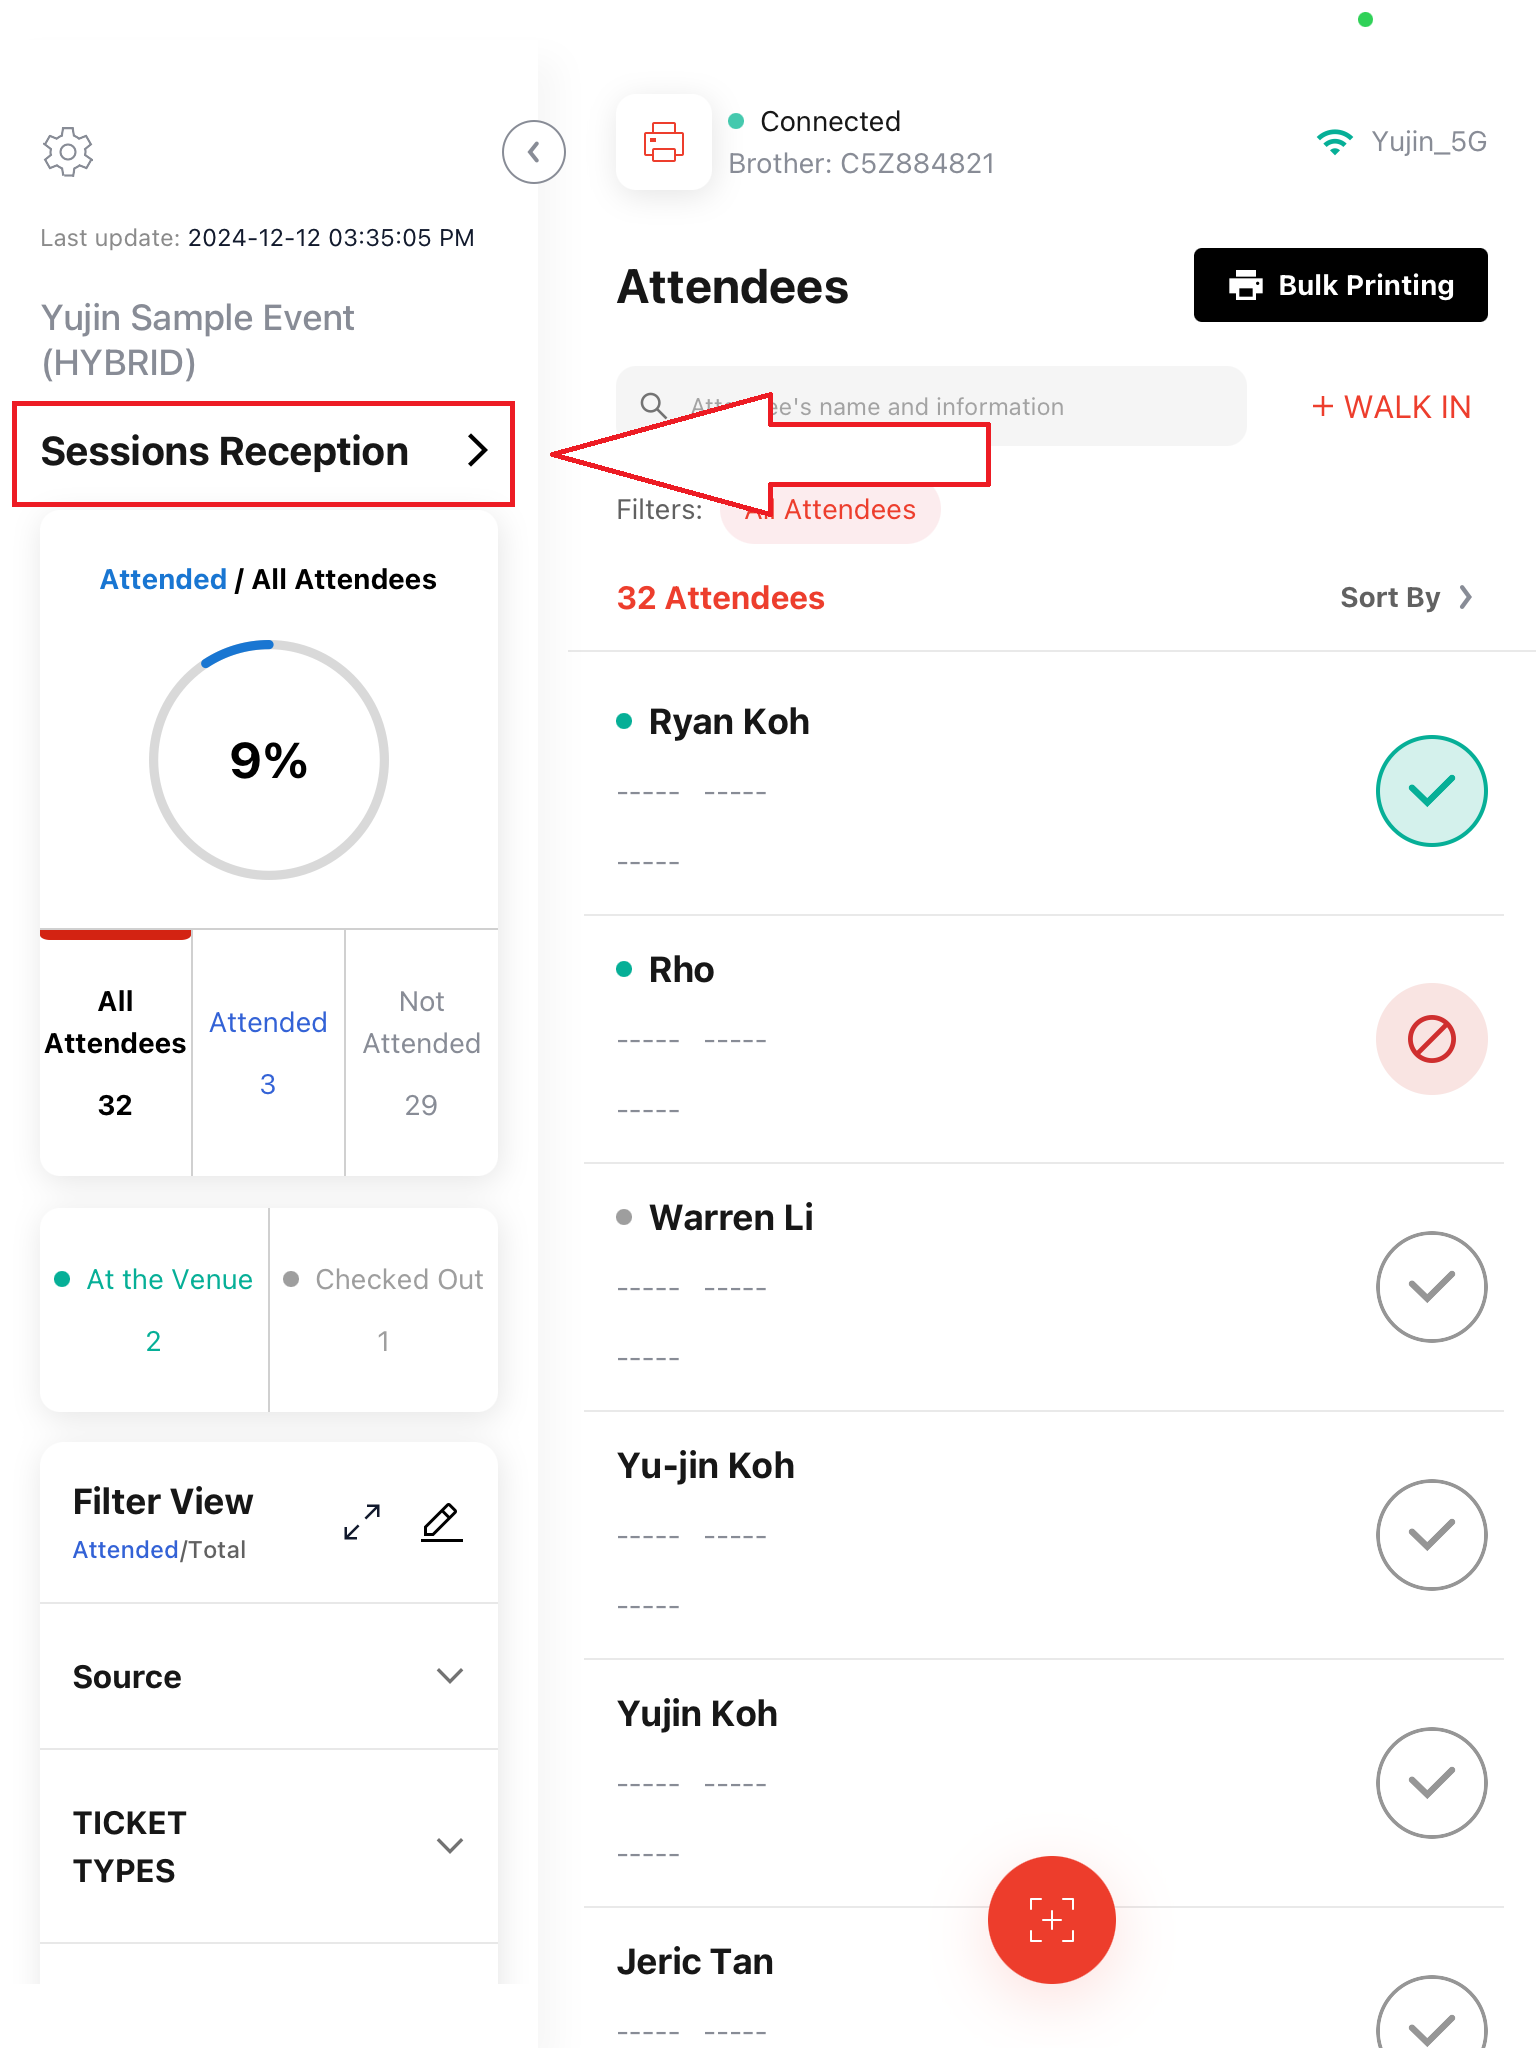Image resolution: width=1536 pixels, height=2048 pixels.
Task: Select the Not Attended tab
Action: coord(422,1052)
